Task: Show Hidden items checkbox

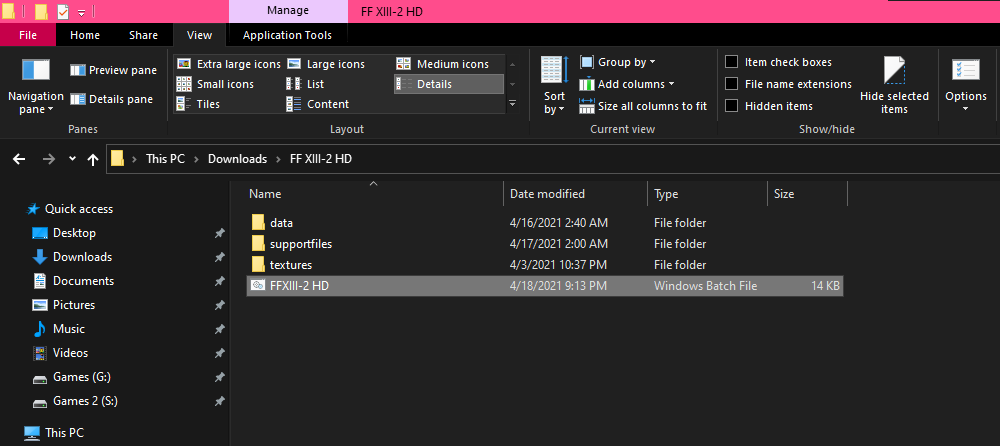Action: 732,106
